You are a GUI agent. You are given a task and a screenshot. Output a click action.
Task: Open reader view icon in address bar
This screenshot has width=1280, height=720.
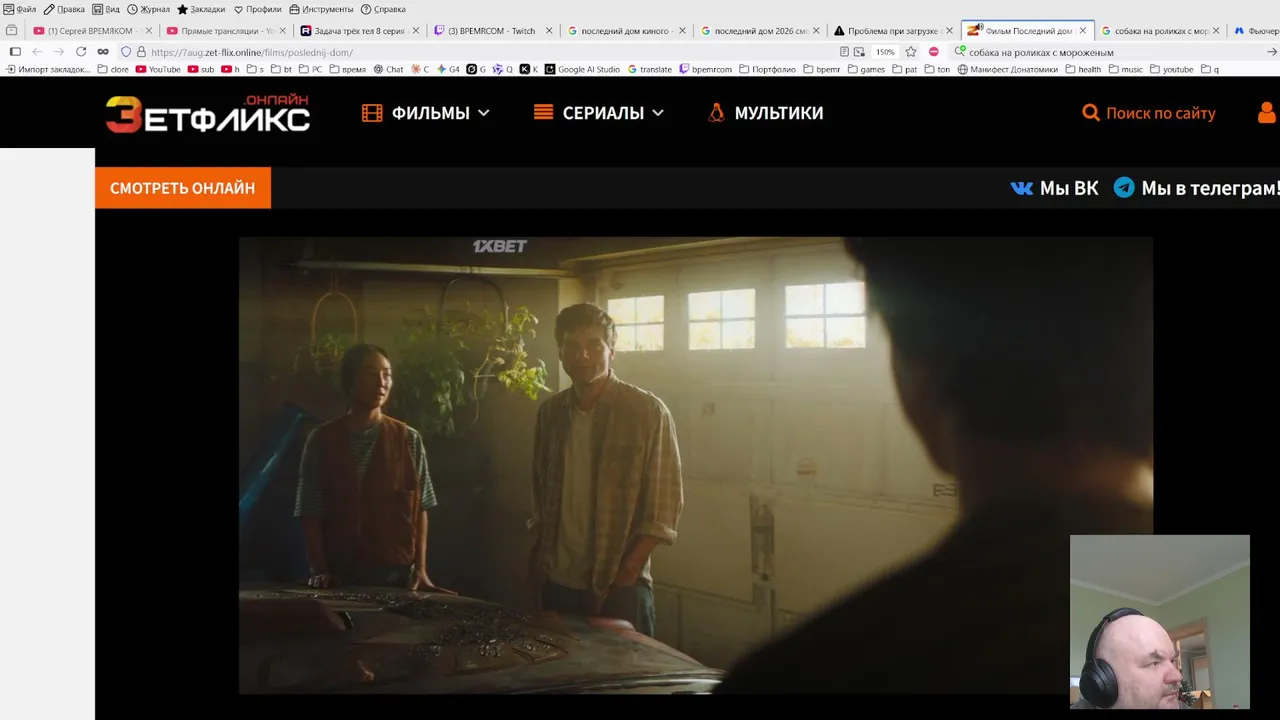point(845,52)
